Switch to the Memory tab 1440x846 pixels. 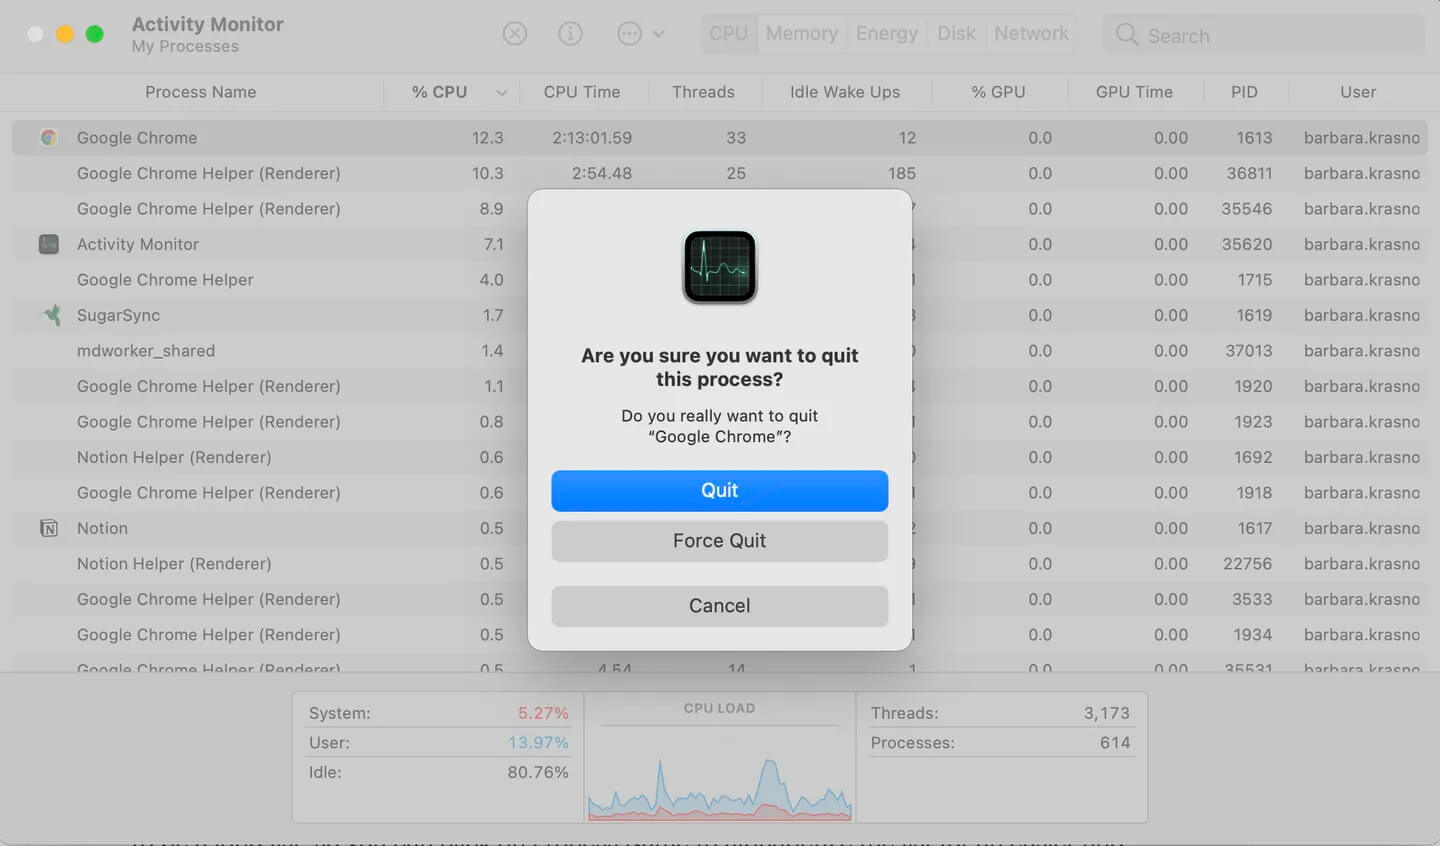point(801,34)
